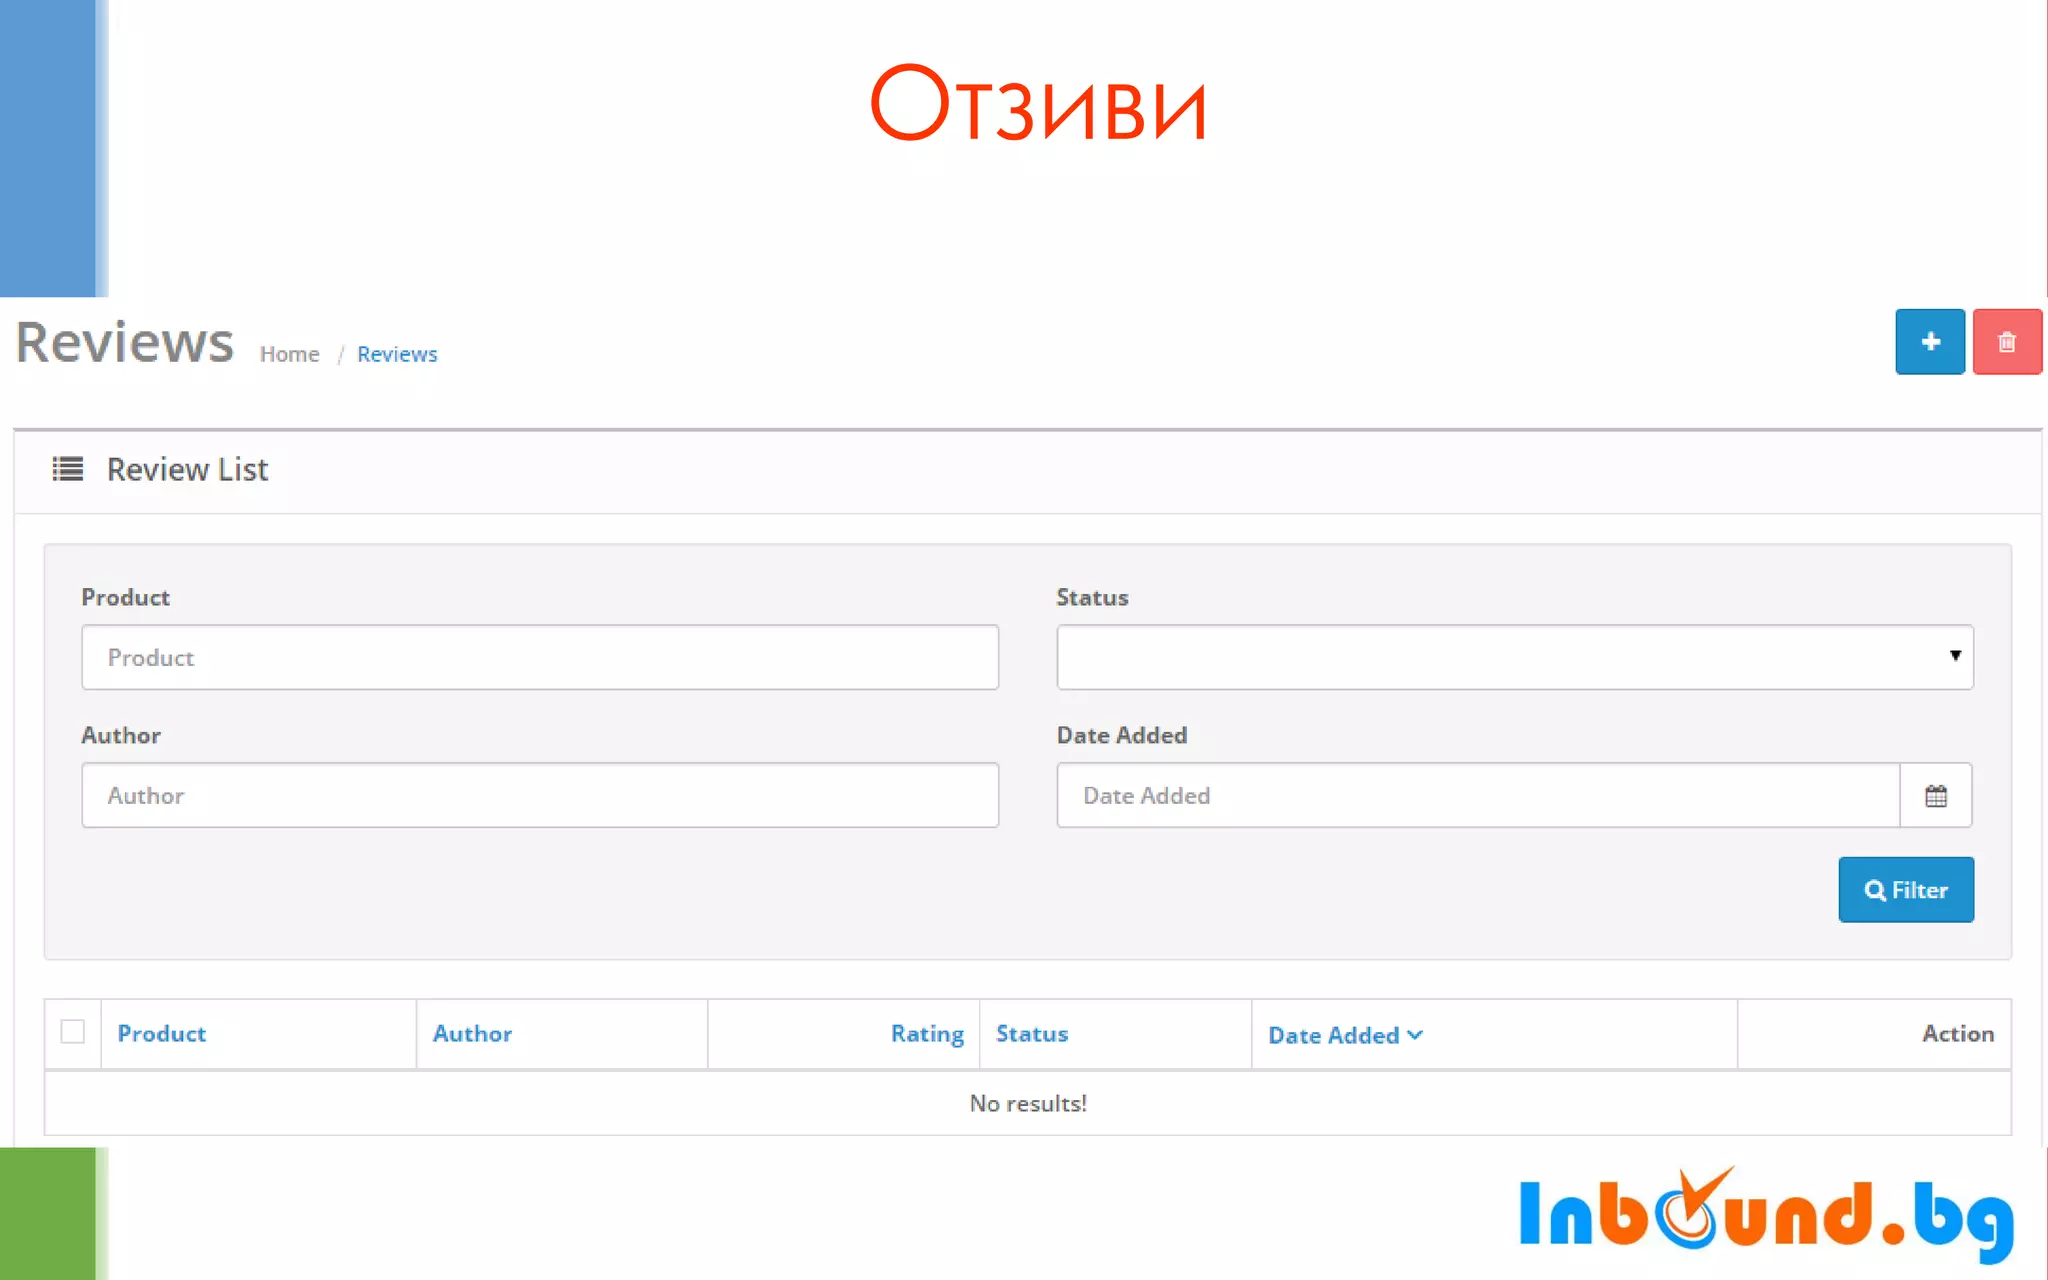Click the Action column header
Image resolution: width=2048 pixels, height=1280 pixels.
coord(1958,1034)
